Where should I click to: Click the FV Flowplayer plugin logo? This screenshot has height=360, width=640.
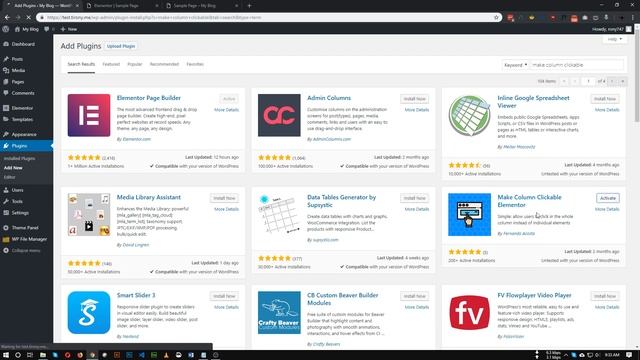coord(469,312)
